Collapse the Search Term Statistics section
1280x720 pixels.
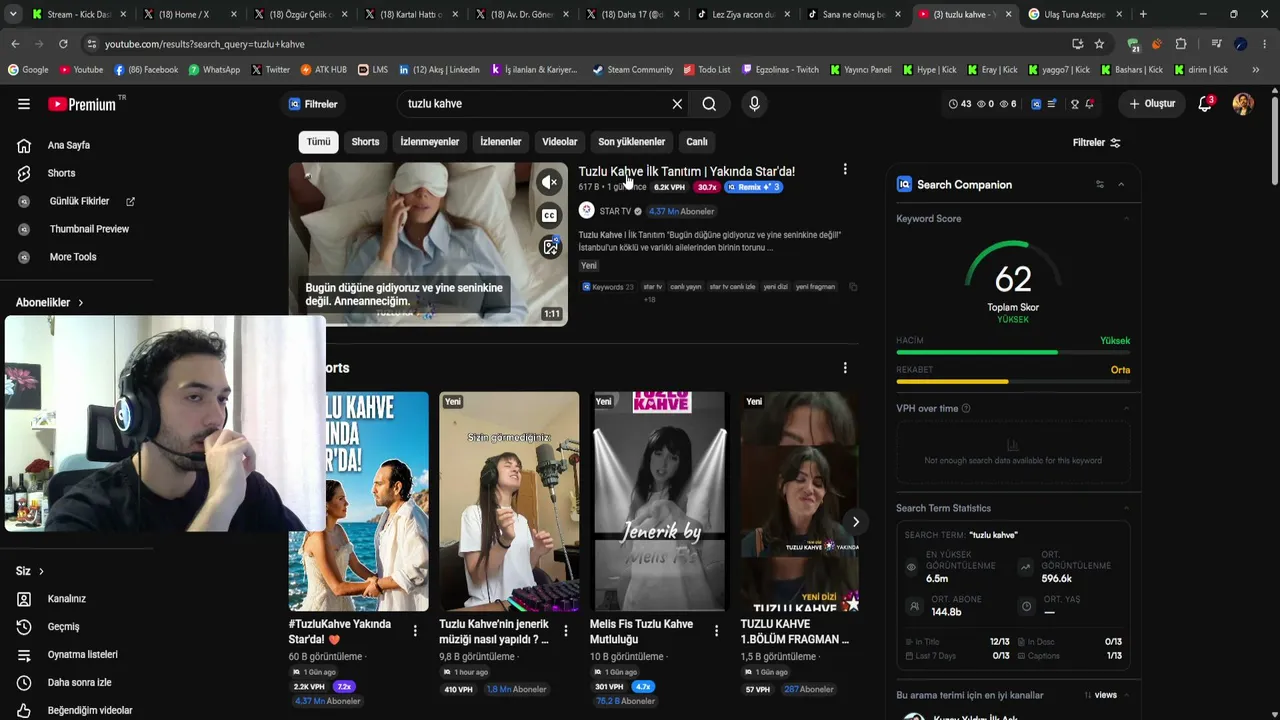(x=1126, y=508)
